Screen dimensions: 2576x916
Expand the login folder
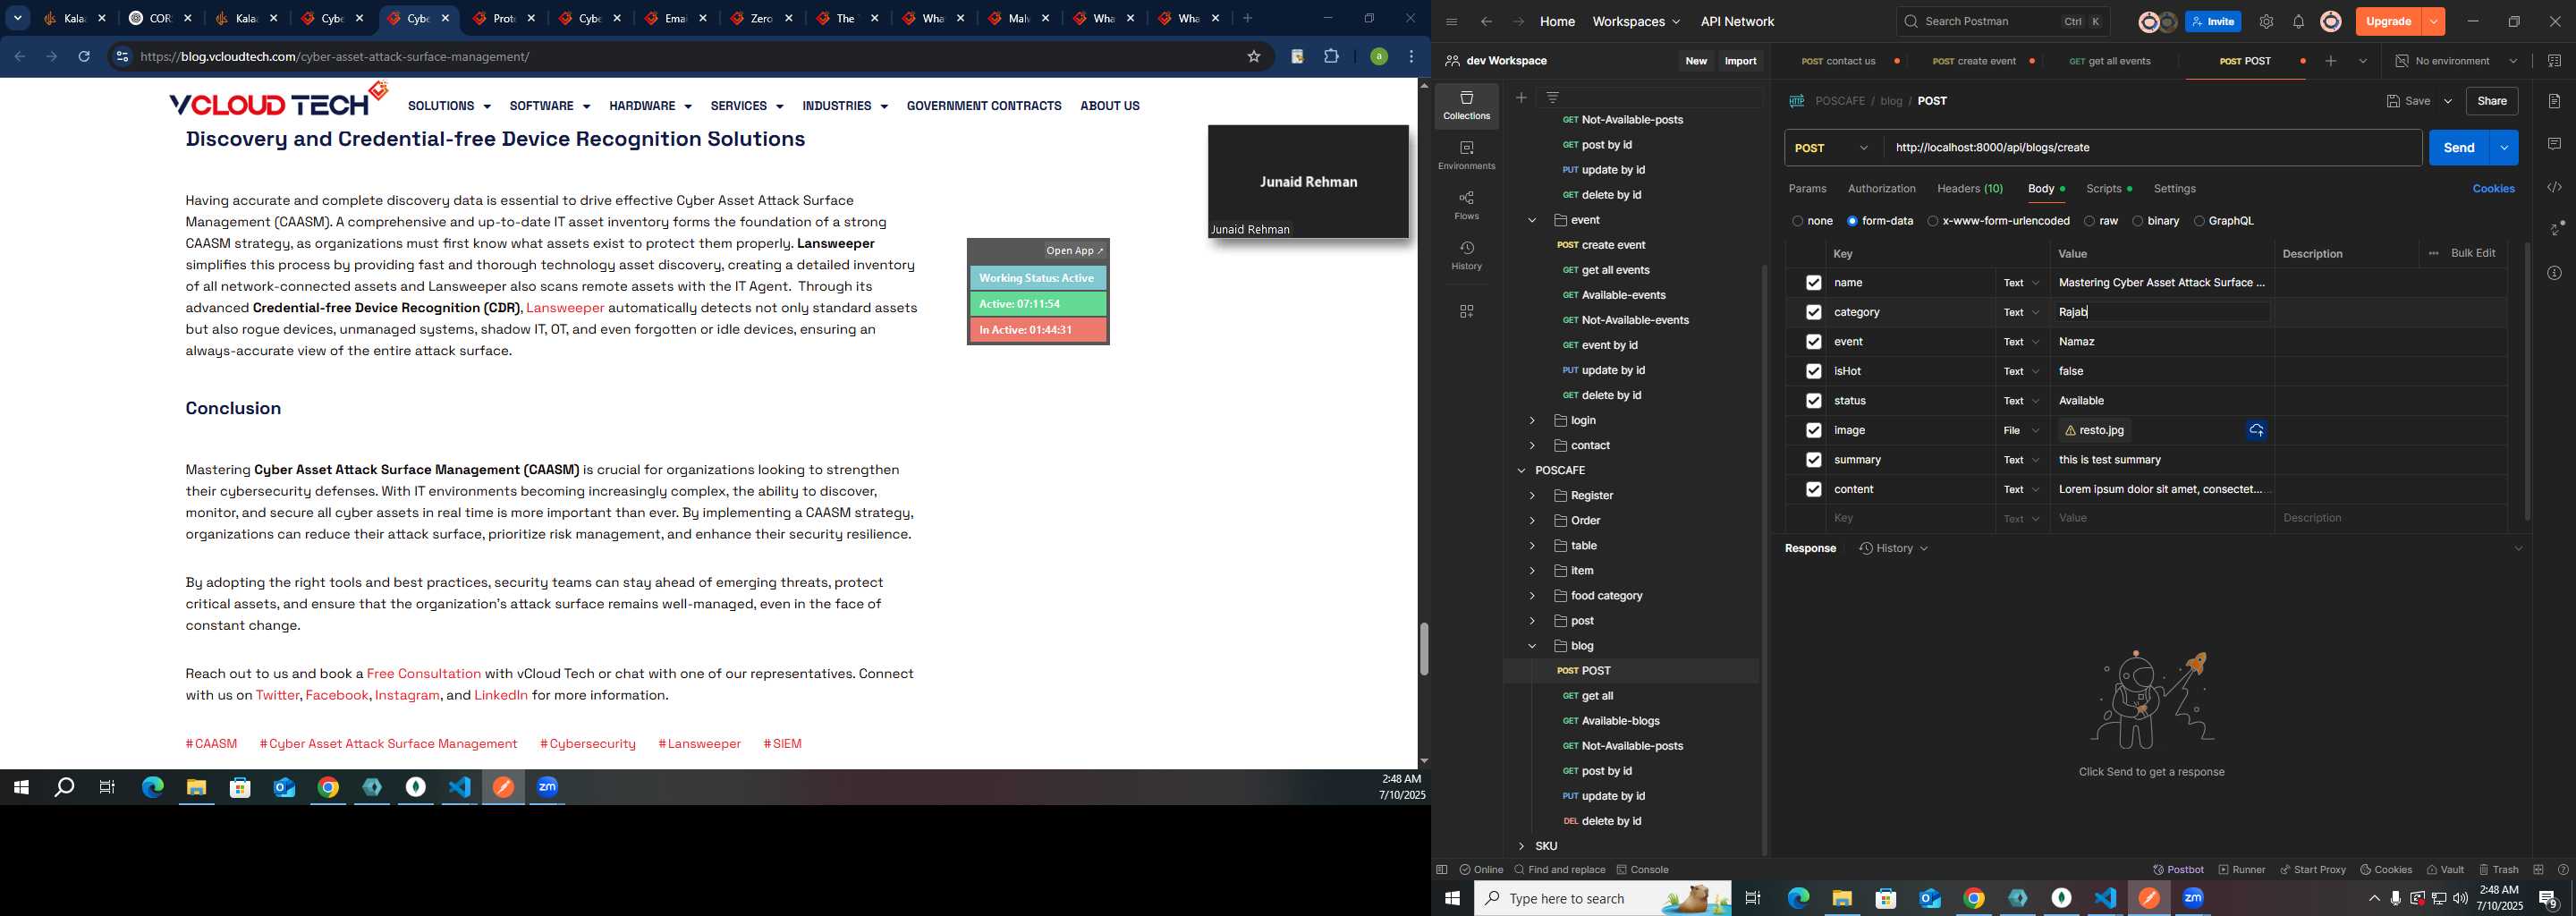[x=1531, y=421]
